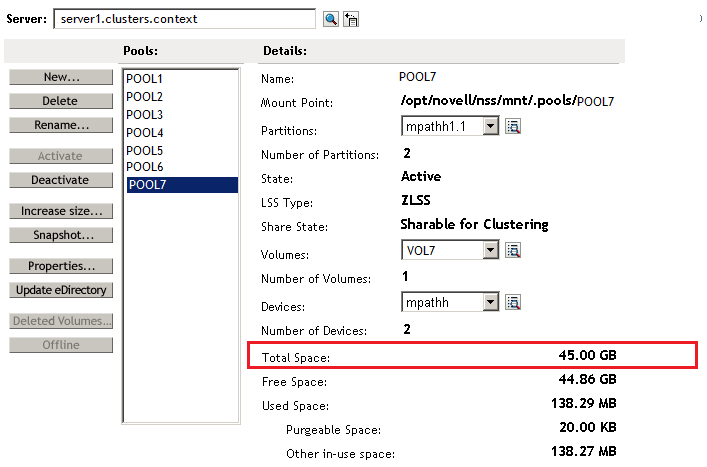Choose POOL5 from the Pools list
The height and width of the screenshot is (467, 707).
[x=144, y=150]
